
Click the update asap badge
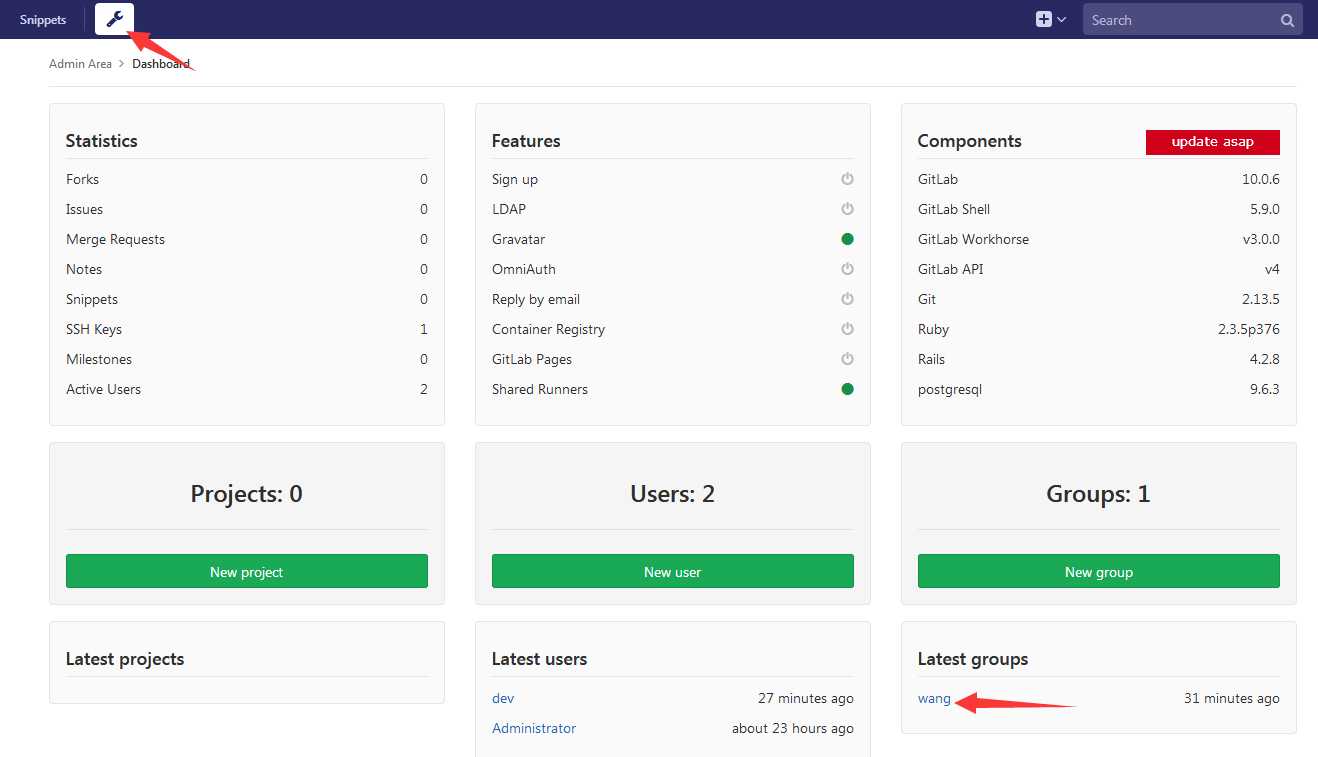pyautogui.click(x=1212, y=142)
